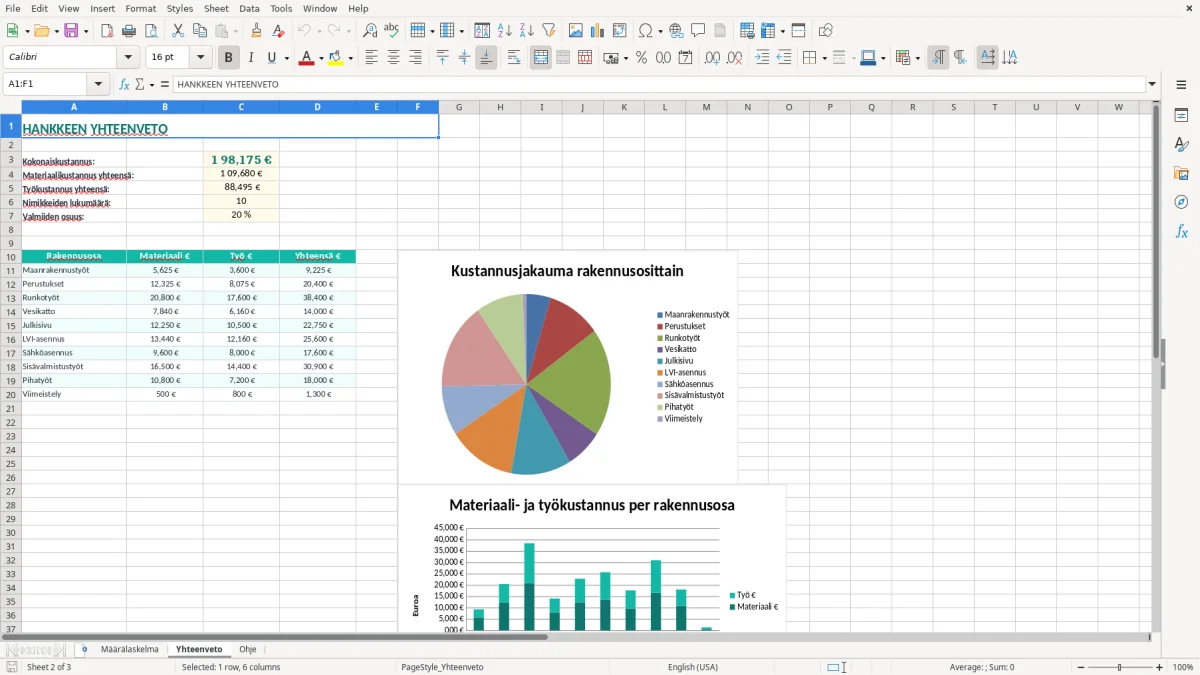Click the 100% zoom level
This screenshot has height=675, width=1200.
pyautogui.click(x=1183, y=667)
